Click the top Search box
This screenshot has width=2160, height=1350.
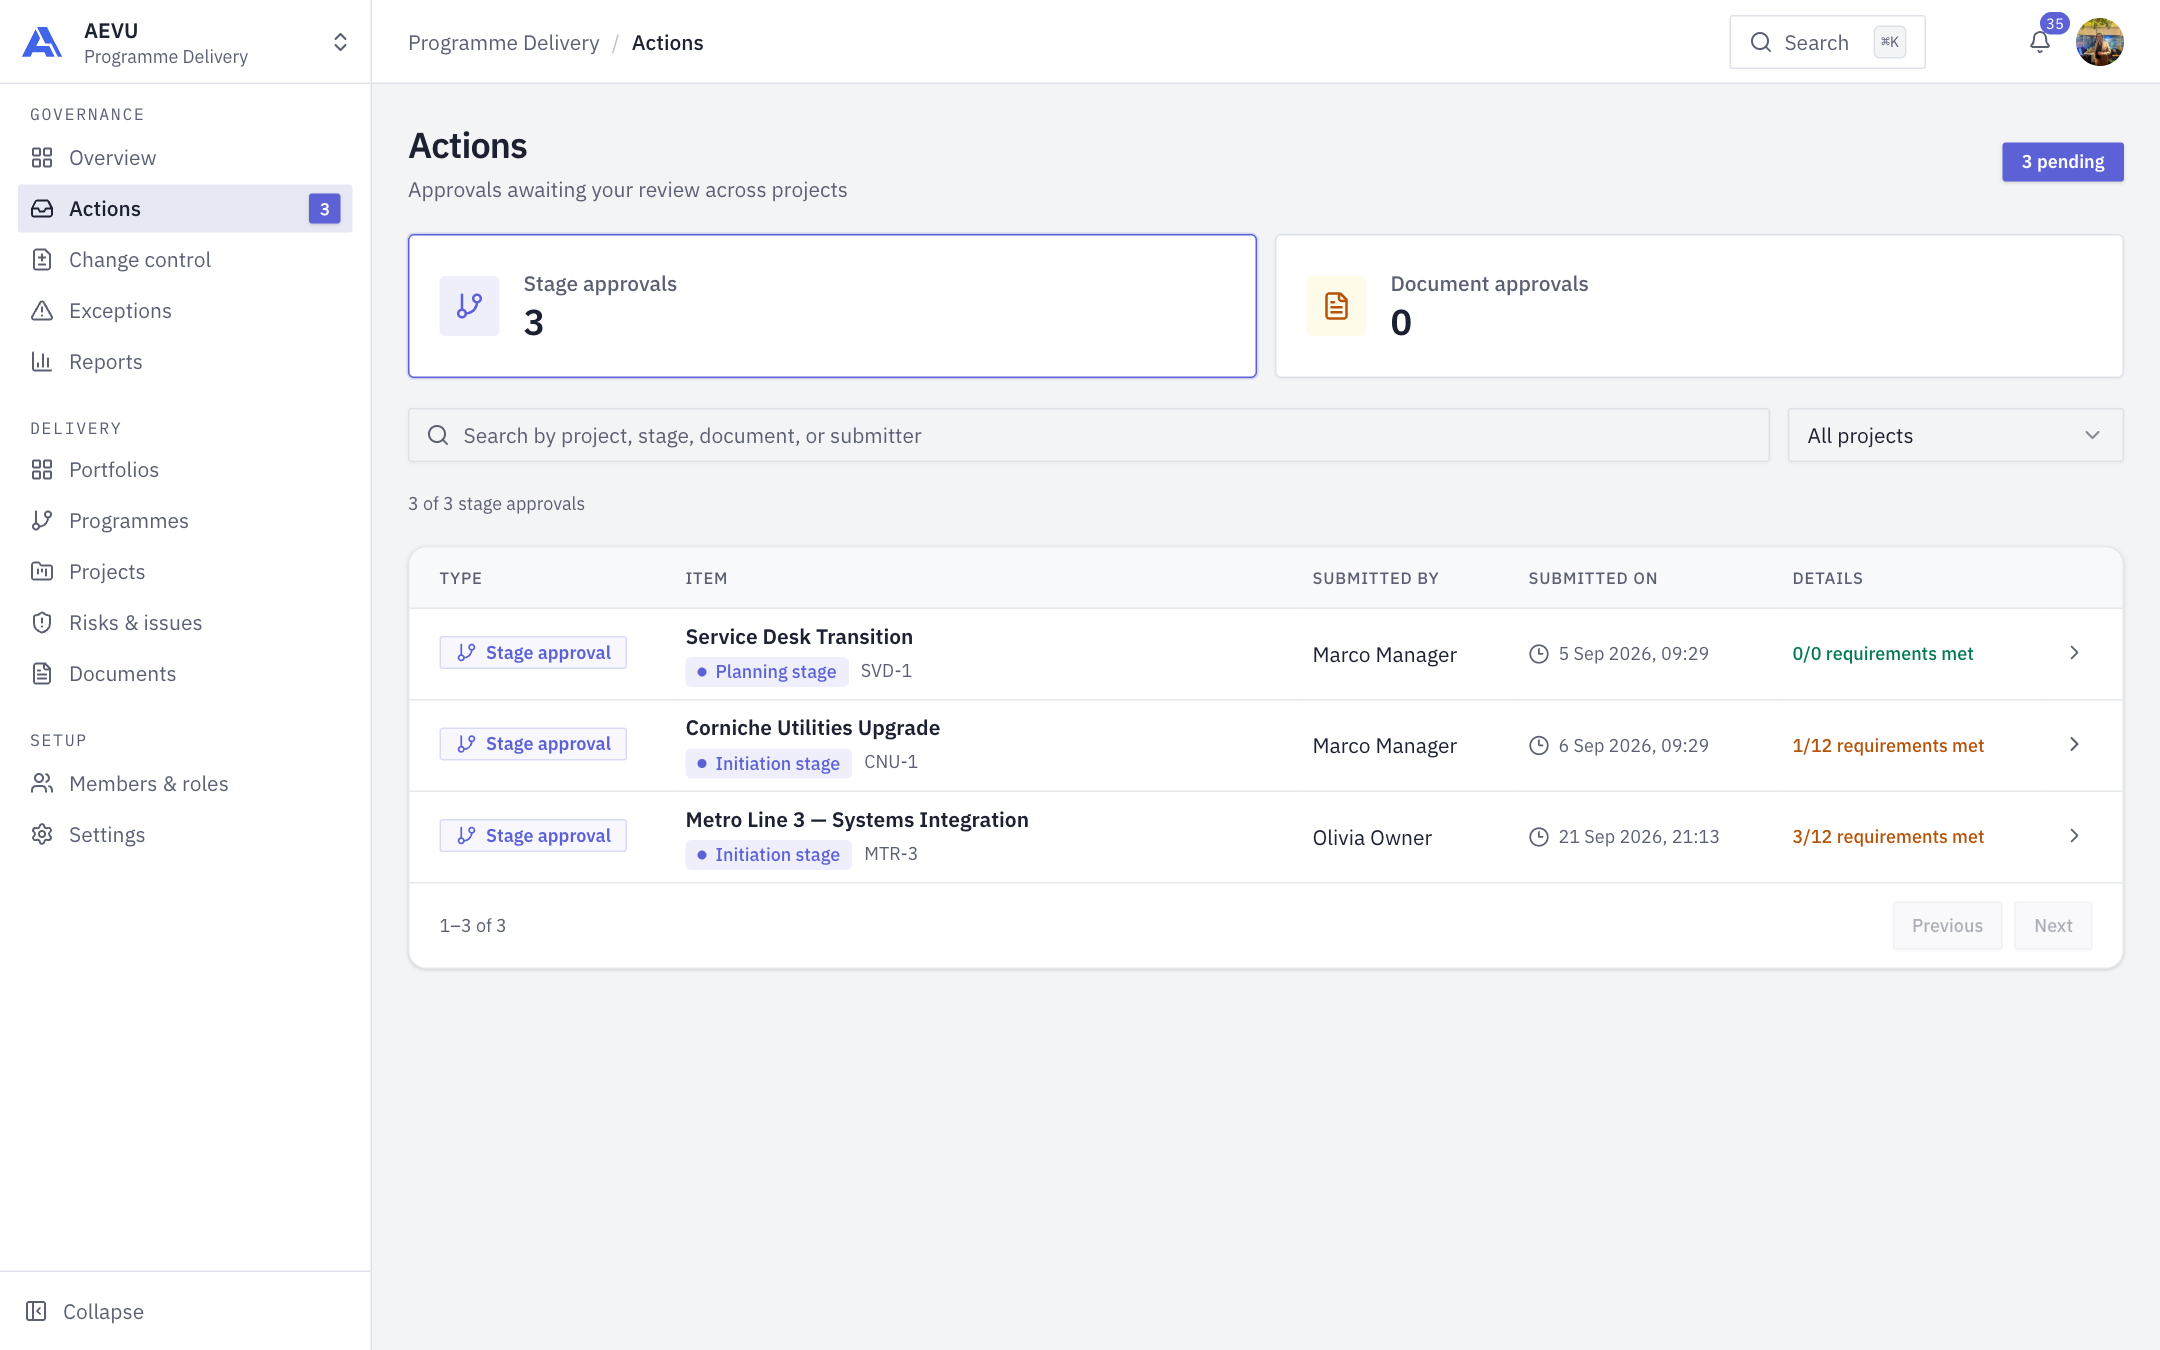click(1827, 42)
